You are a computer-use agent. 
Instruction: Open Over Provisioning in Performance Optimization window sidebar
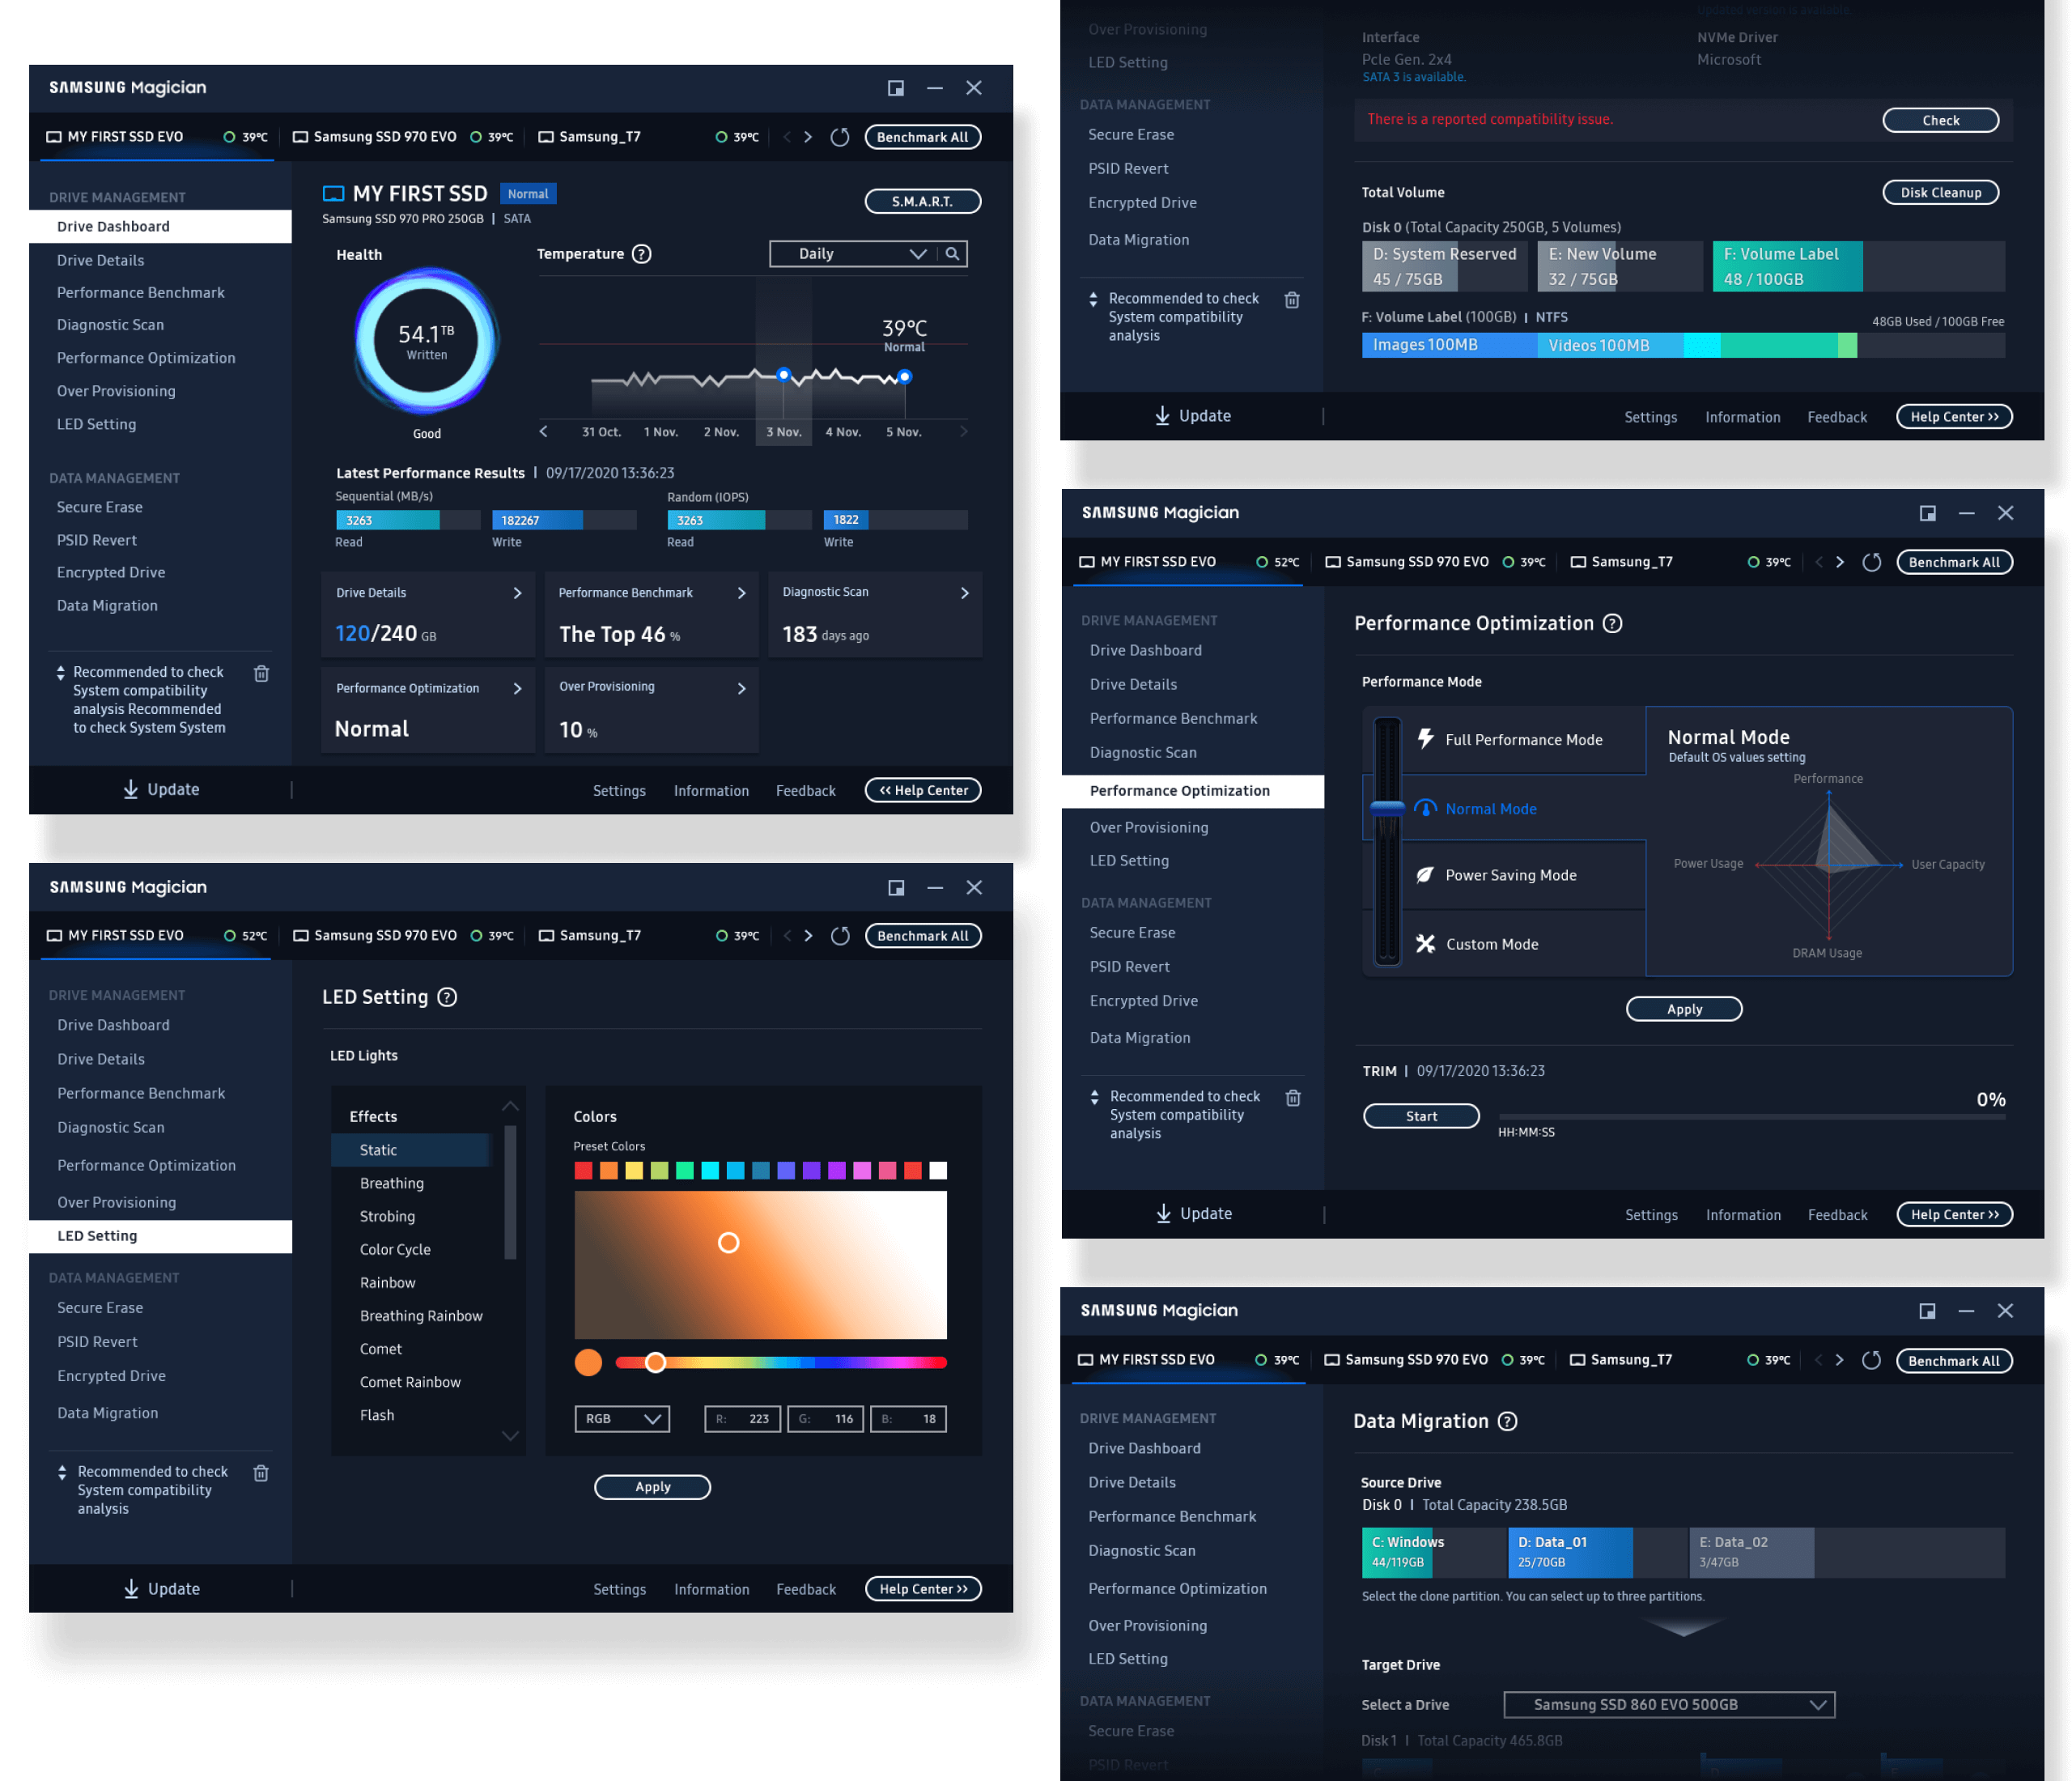point(1149,827)
